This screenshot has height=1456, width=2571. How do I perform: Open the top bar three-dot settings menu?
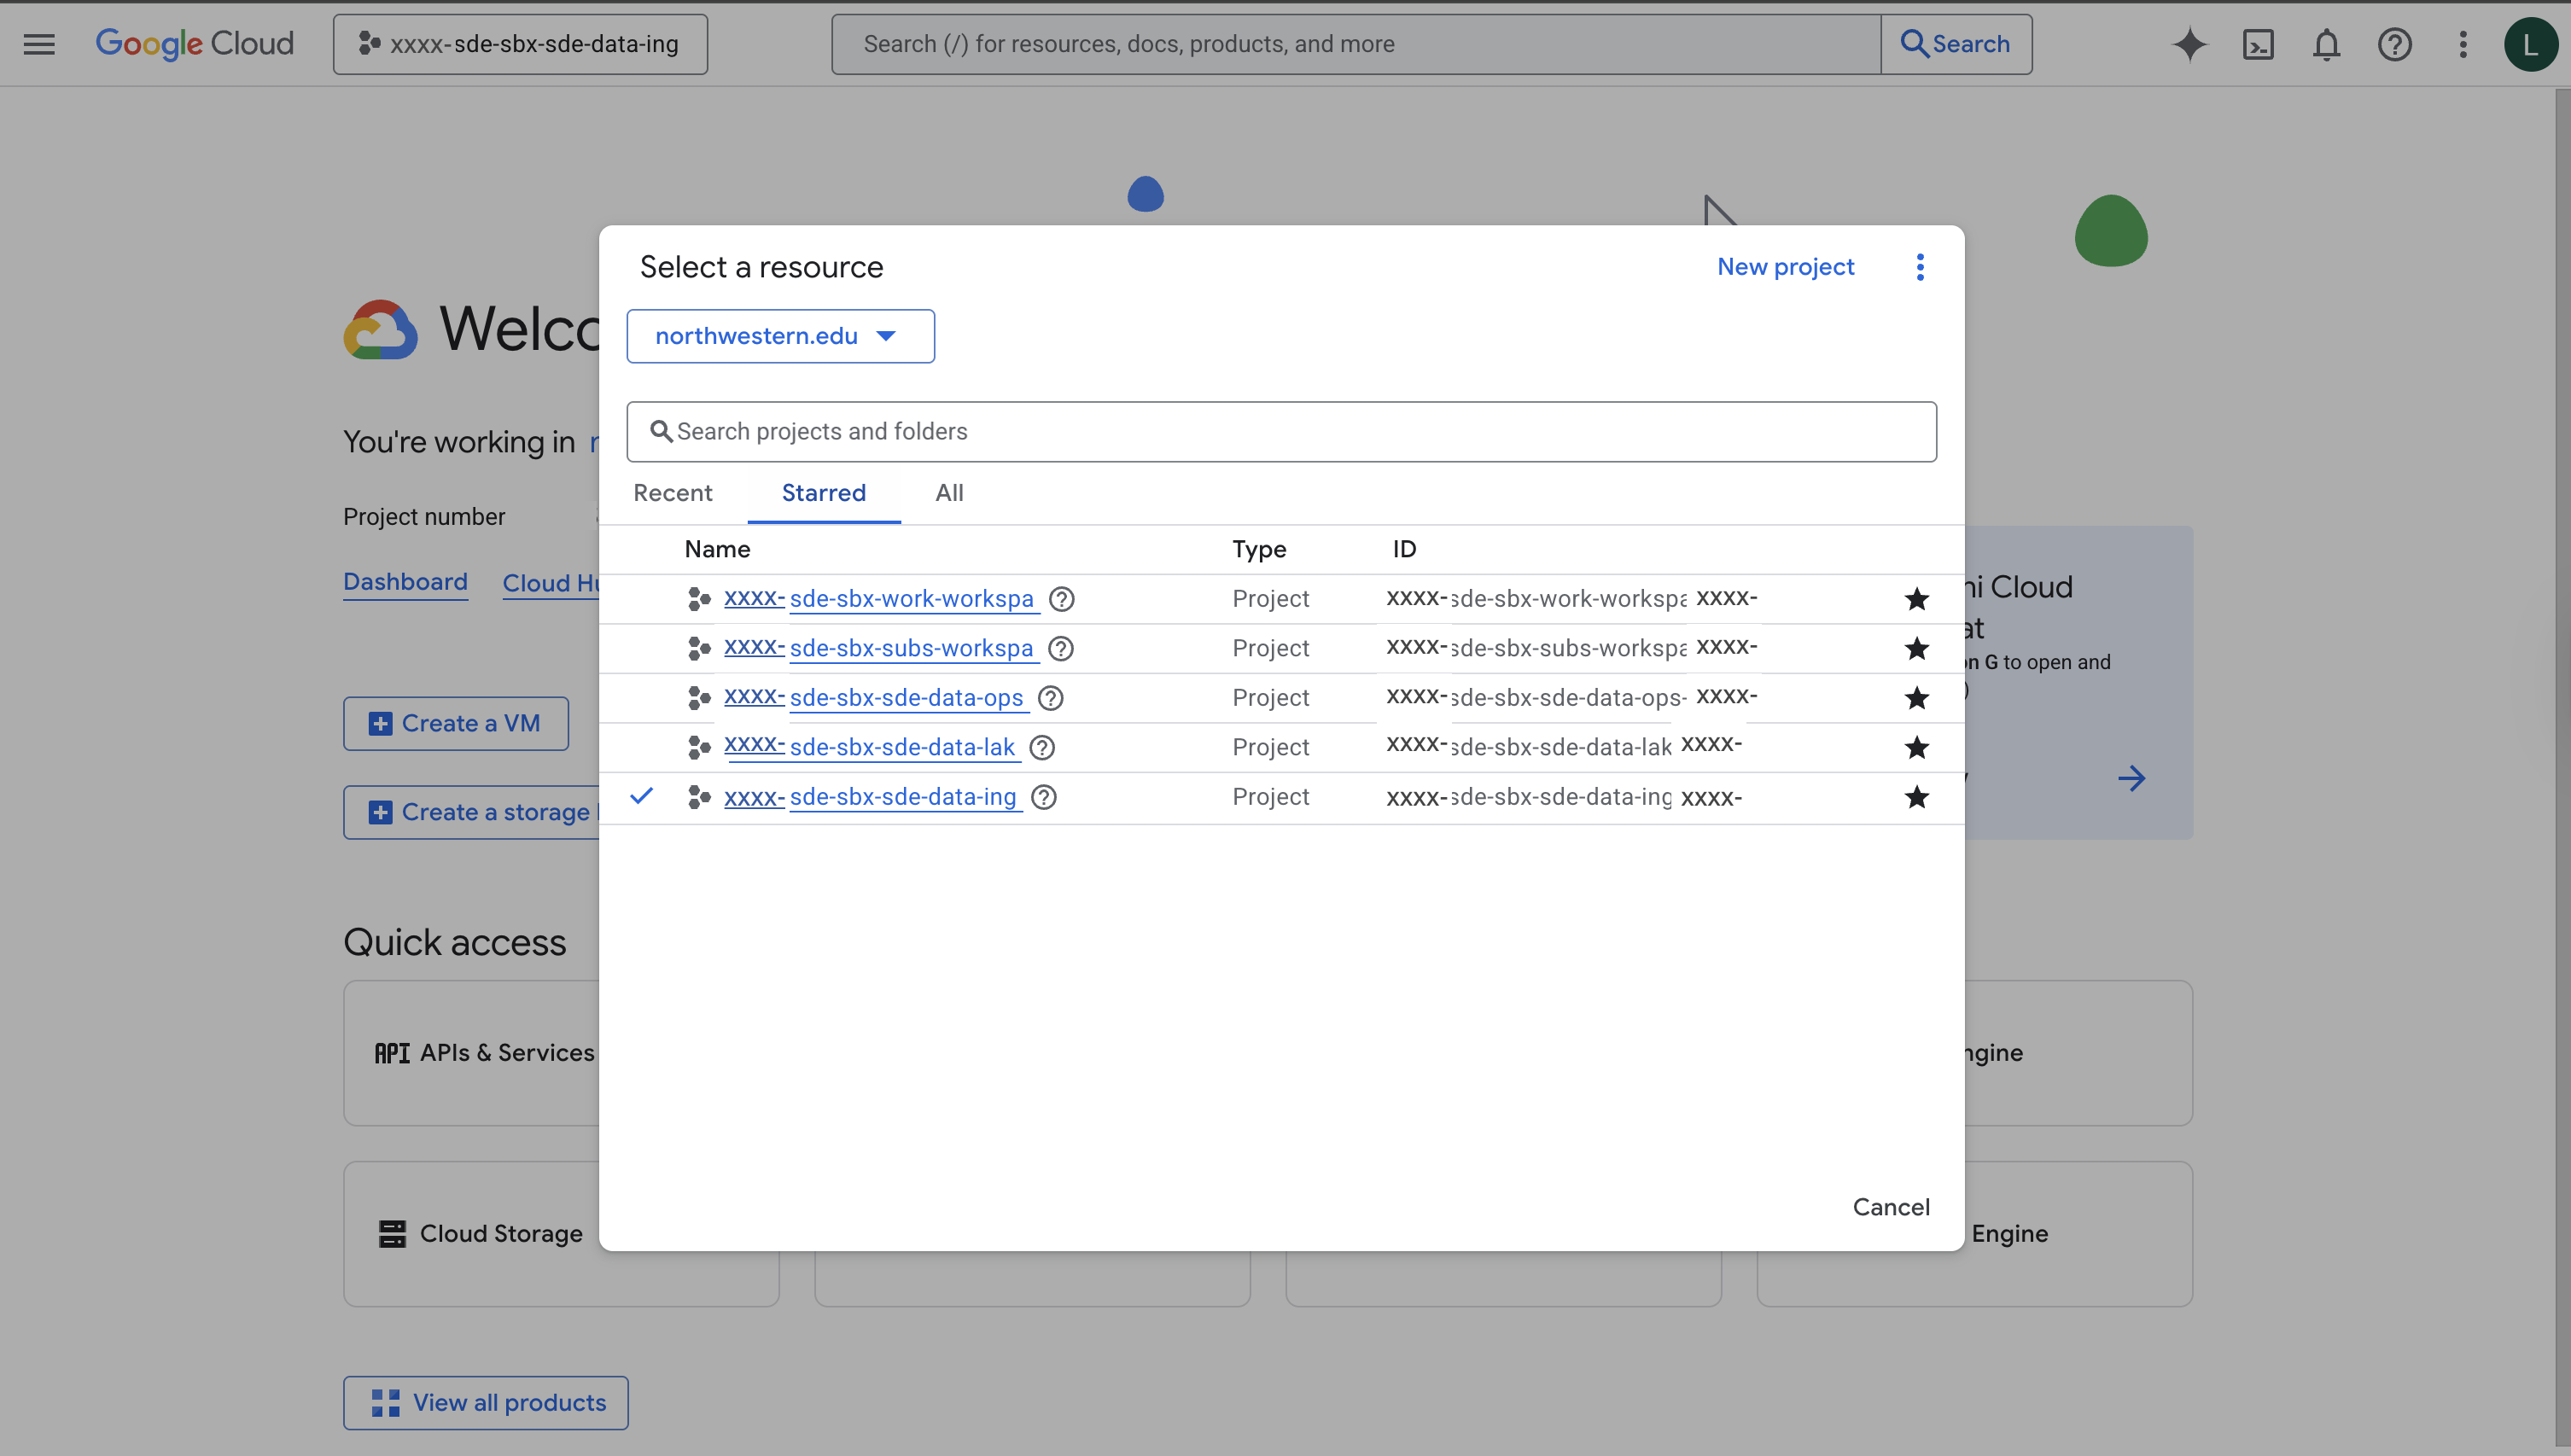2463,44
